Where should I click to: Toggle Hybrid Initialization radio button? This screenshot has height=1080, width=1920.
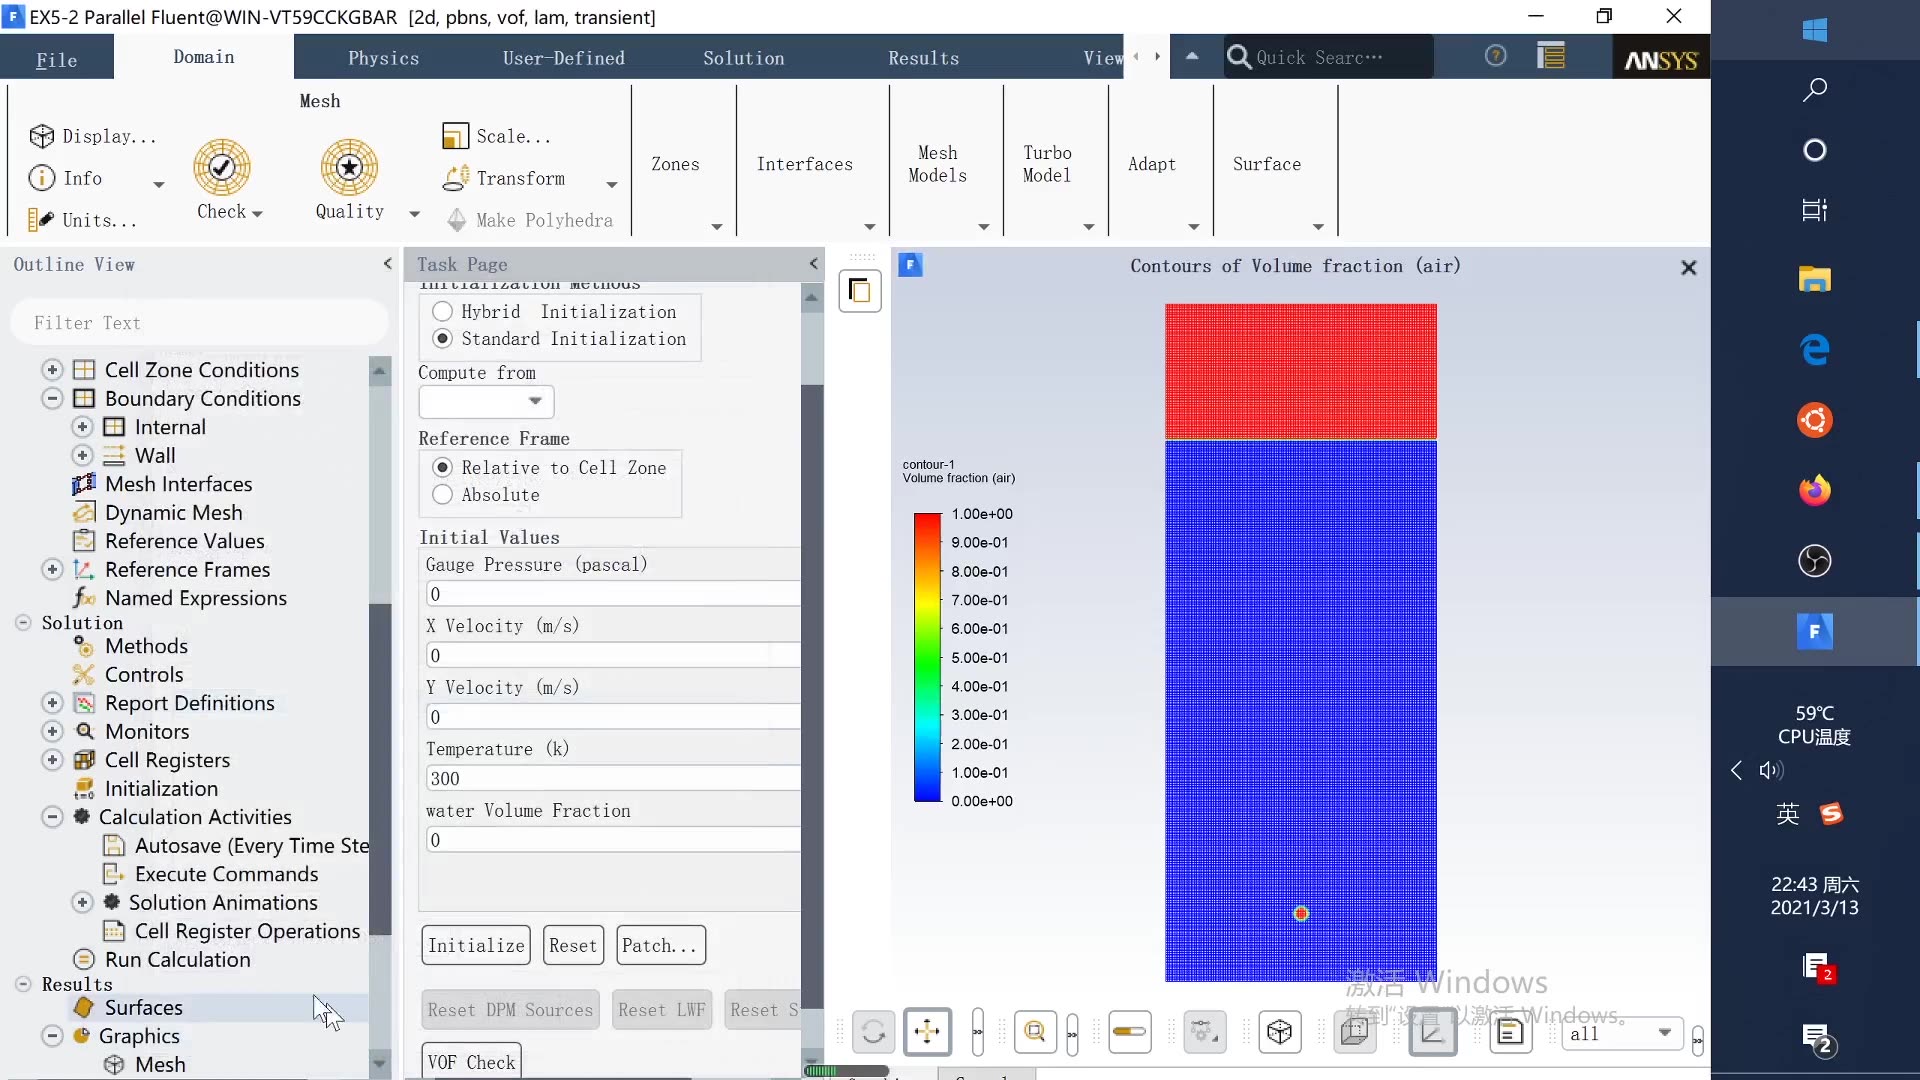click(442, 311)
